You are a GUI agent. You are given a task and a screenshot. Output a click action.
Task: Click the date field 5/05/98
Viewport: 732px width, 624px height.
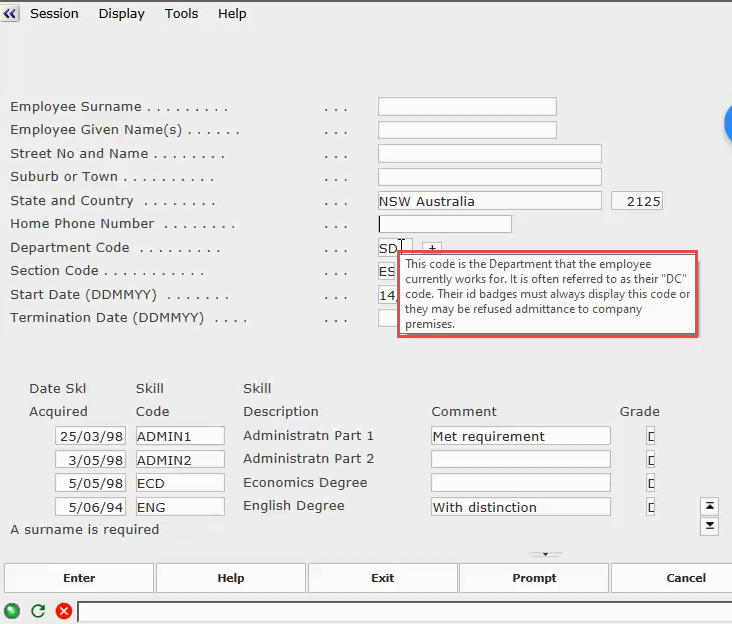(90, 483)
